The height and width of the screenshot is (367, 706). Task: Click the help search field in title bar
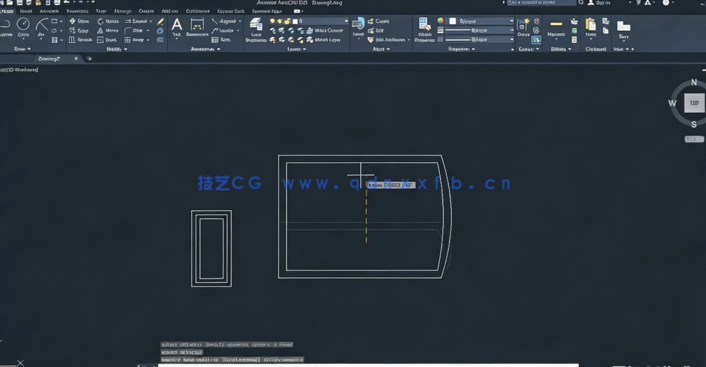click(x=541, y=3)
